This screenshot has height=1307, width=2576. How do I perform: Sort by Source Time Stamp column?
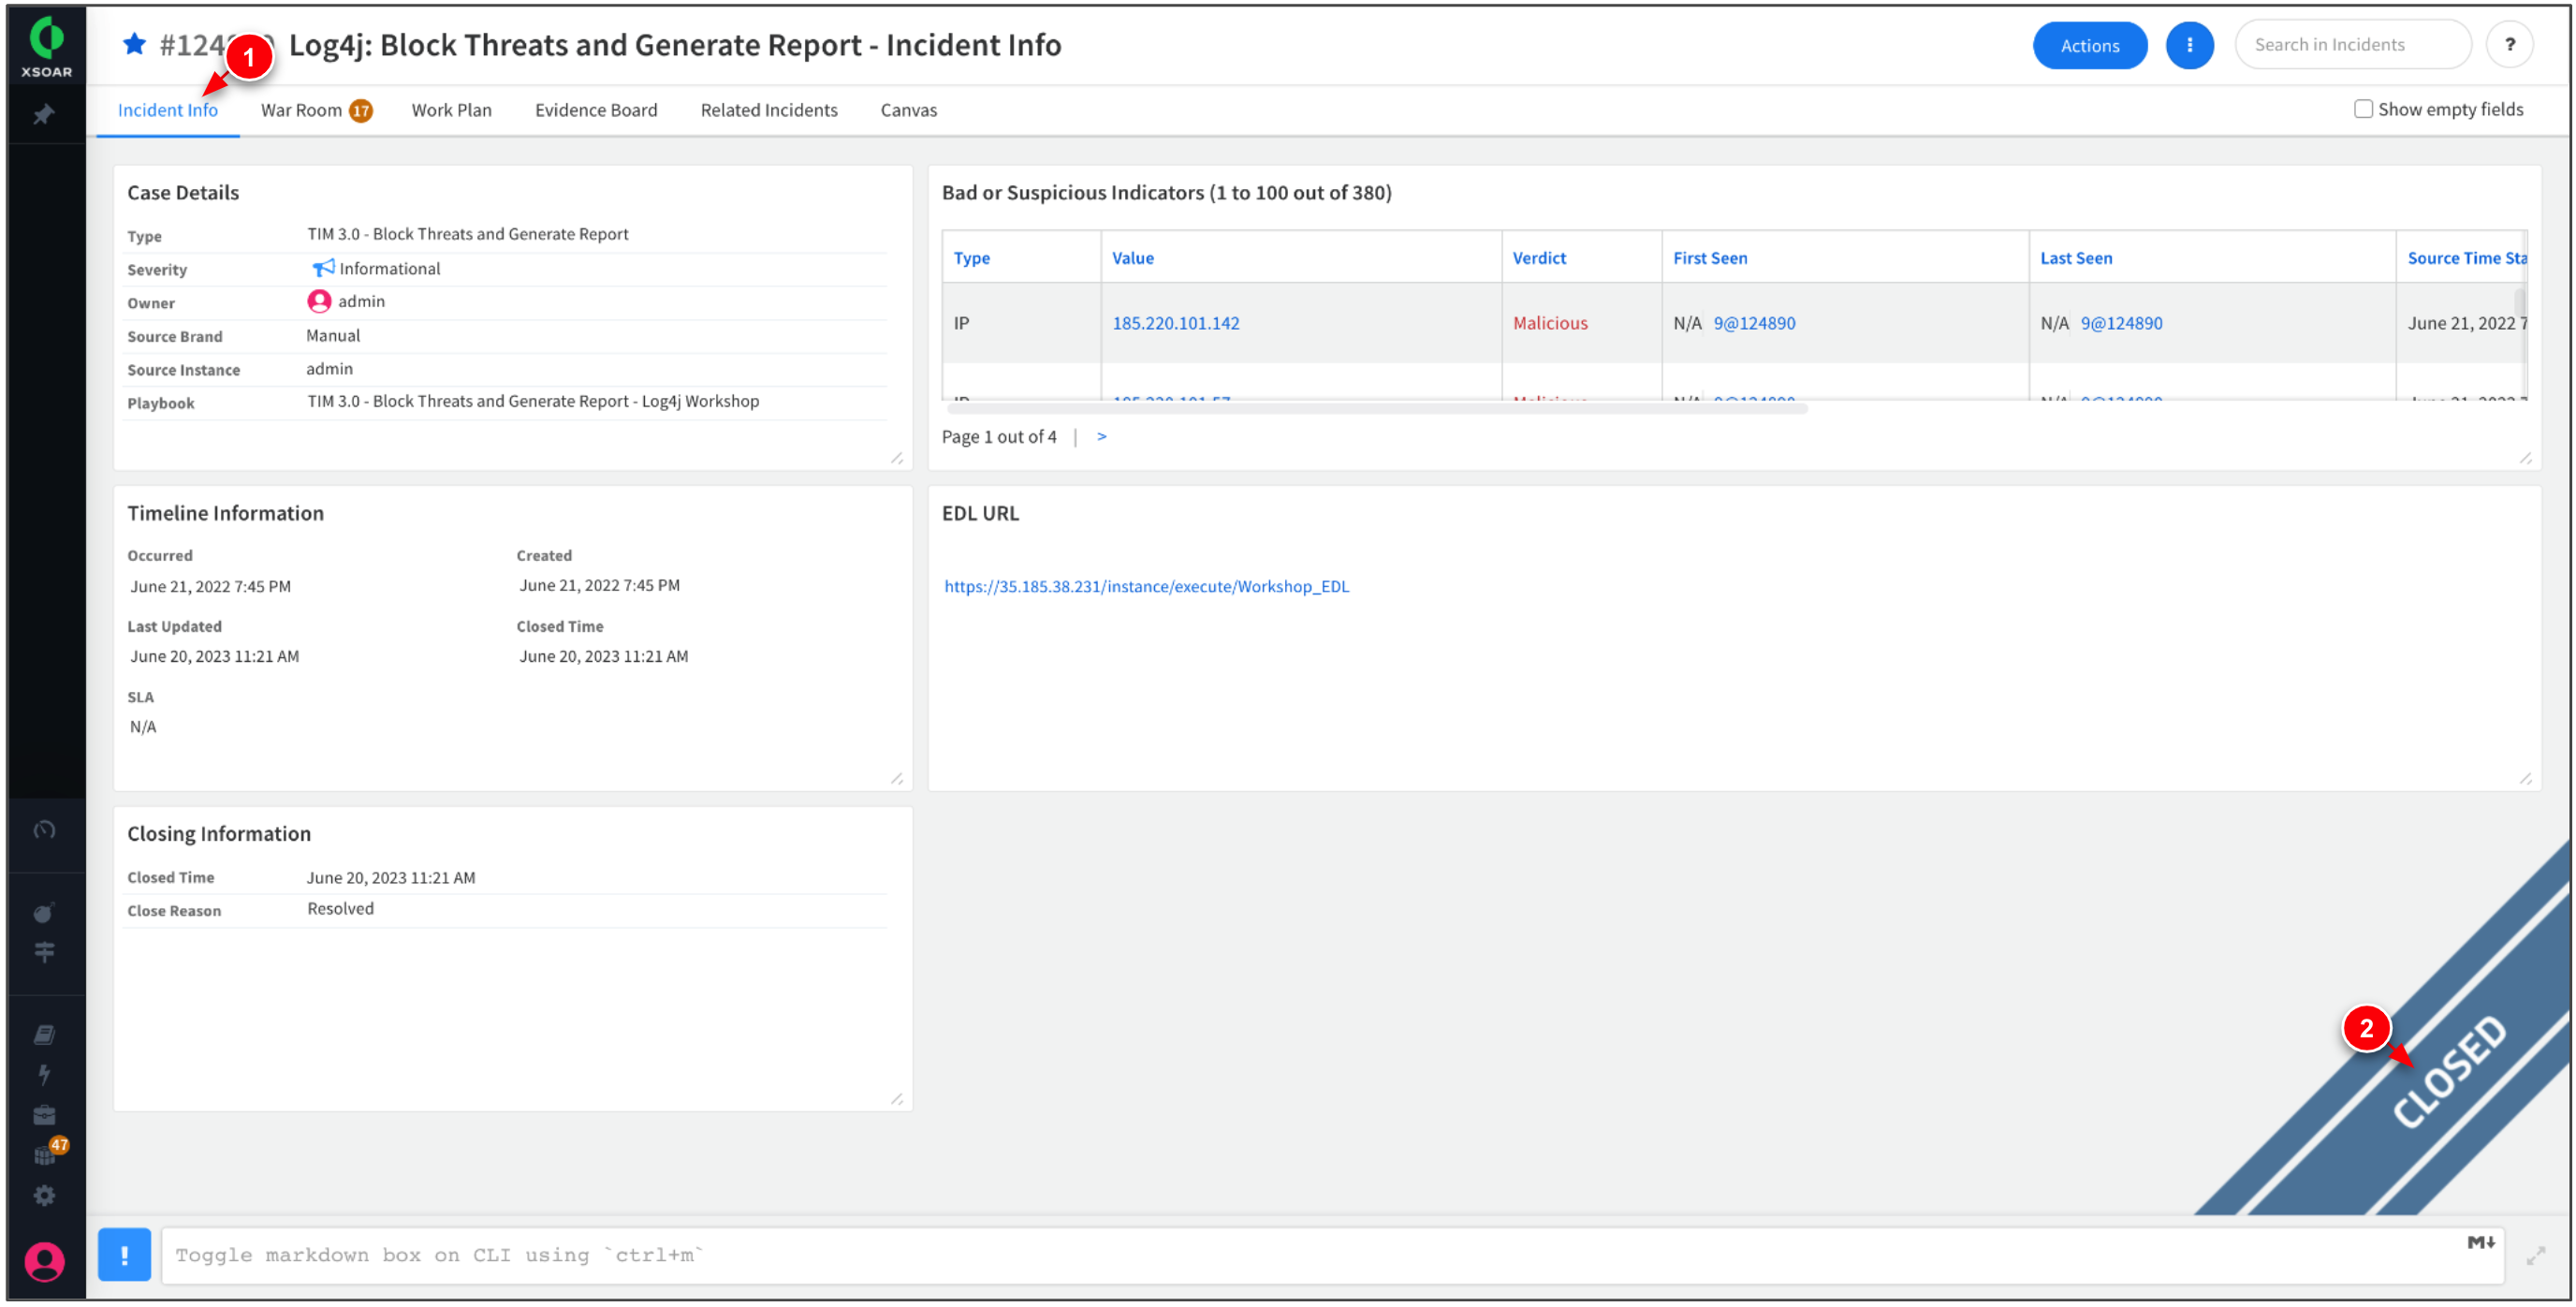pyautogui.click(x=2467, y=258)
